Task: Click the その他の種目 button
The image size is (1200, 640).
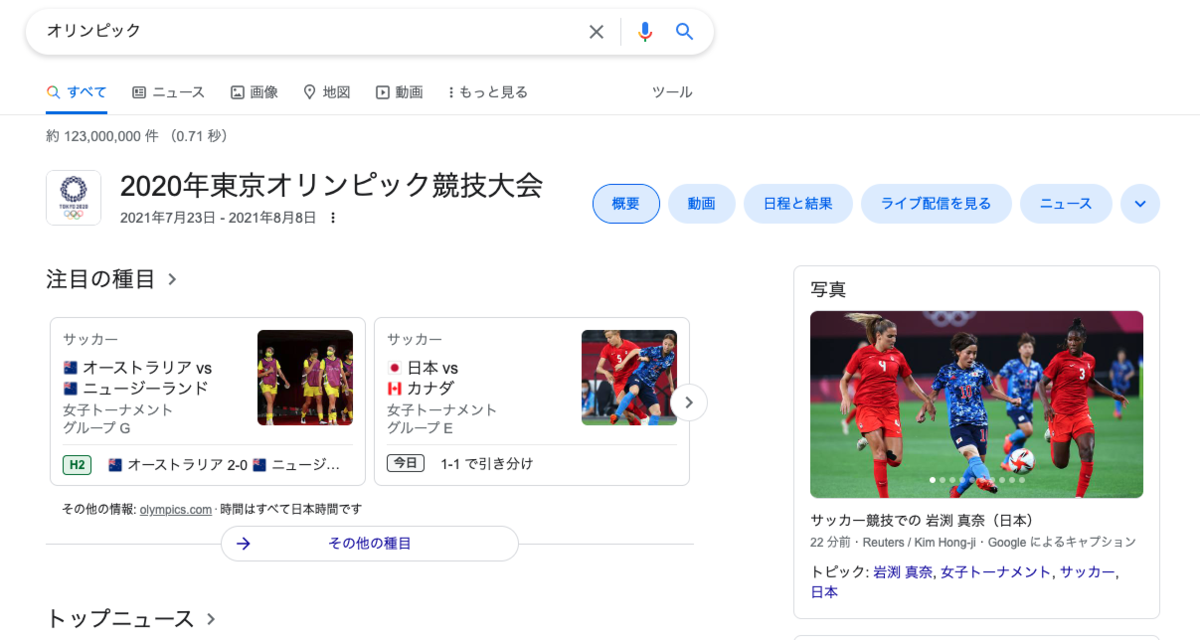Action: click(x=370, y=544)
